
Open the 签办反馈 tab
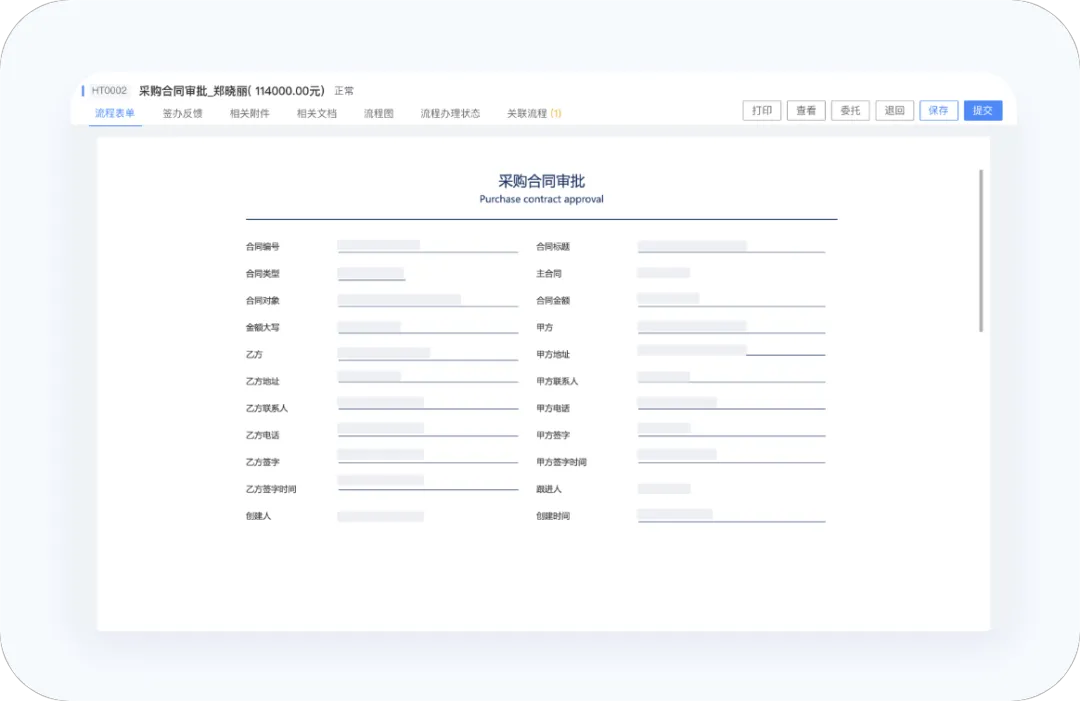(182, 113)
